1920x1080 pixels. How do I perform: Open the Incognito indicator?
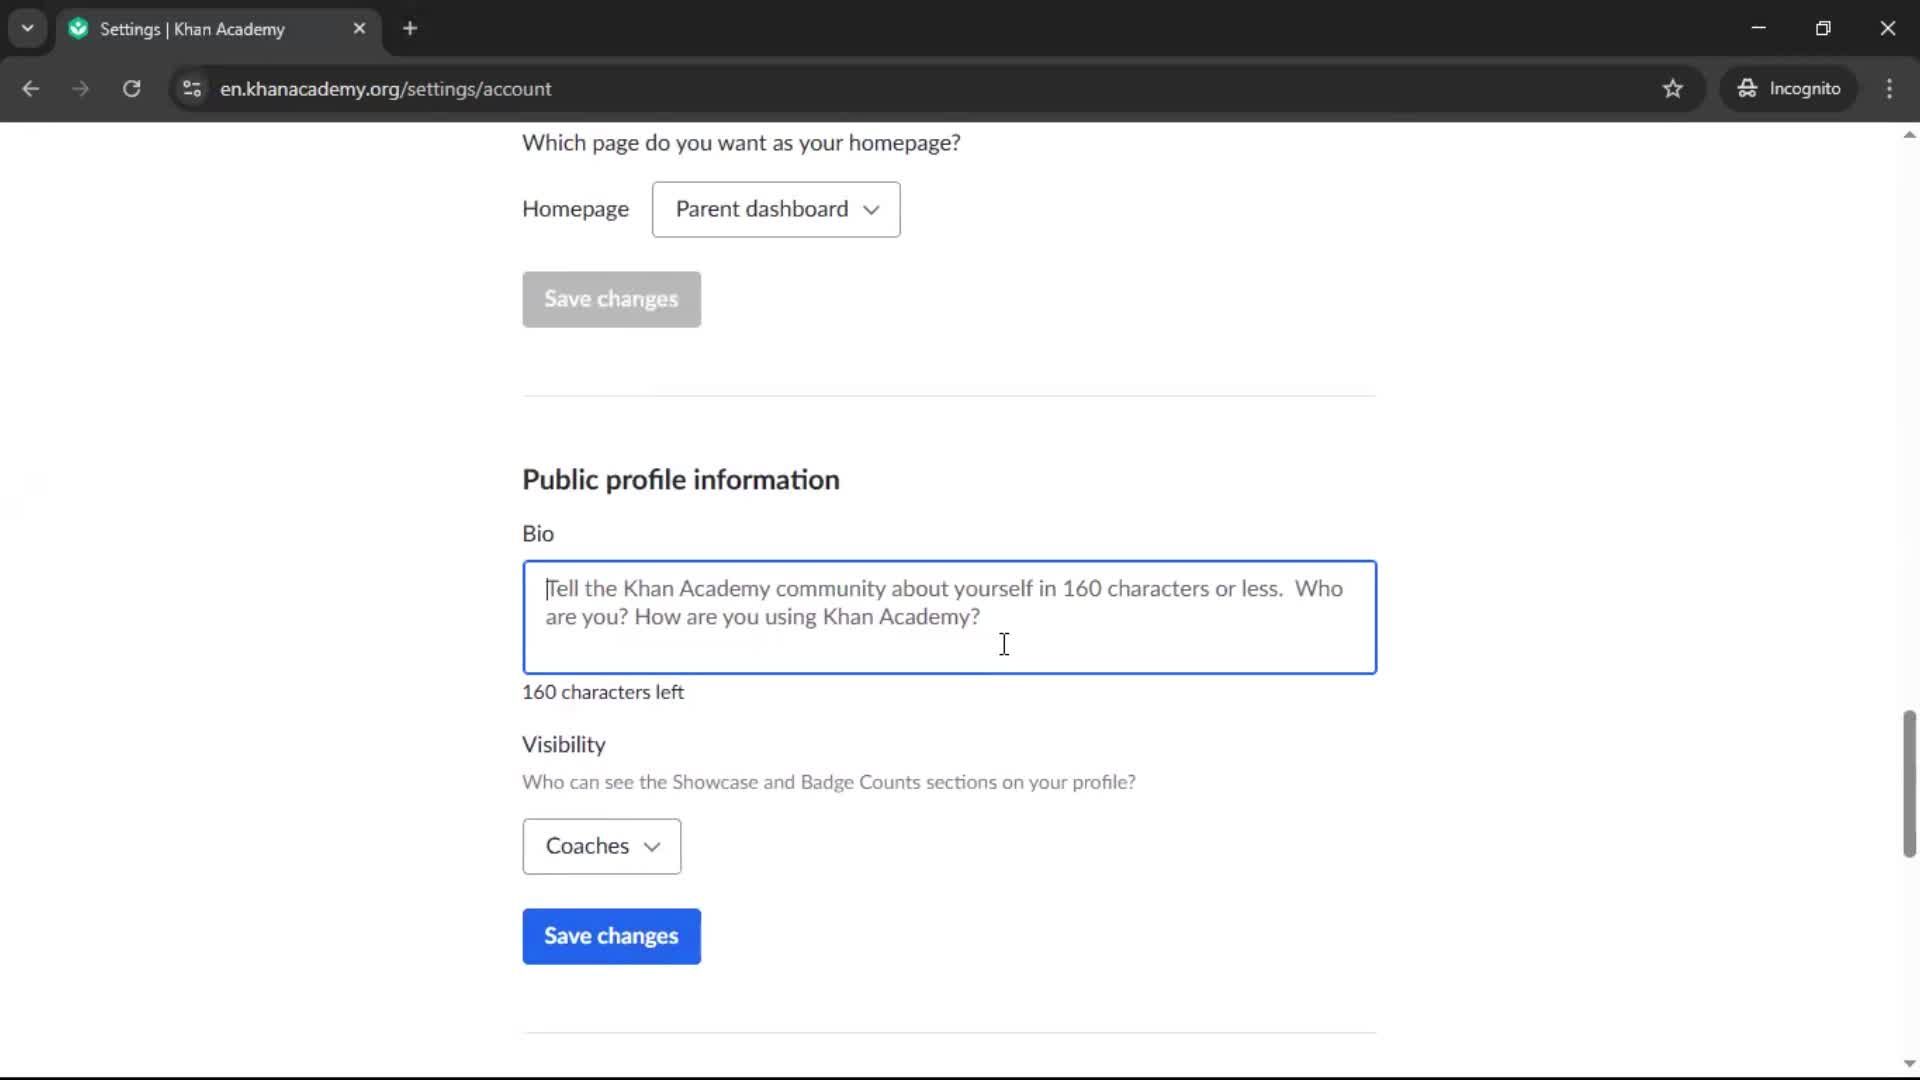click(x=1789, y=89)
